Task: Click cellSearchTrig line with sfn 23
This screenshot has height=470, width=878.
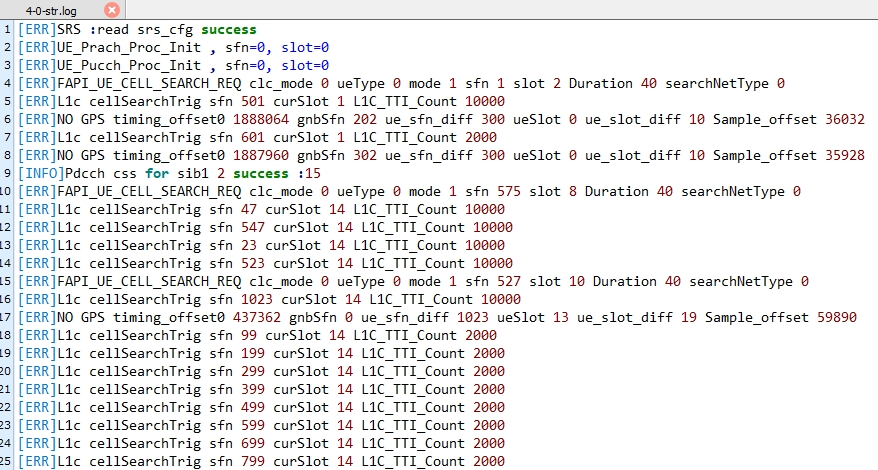Action: pyautogui.click(x=261, y=245)
